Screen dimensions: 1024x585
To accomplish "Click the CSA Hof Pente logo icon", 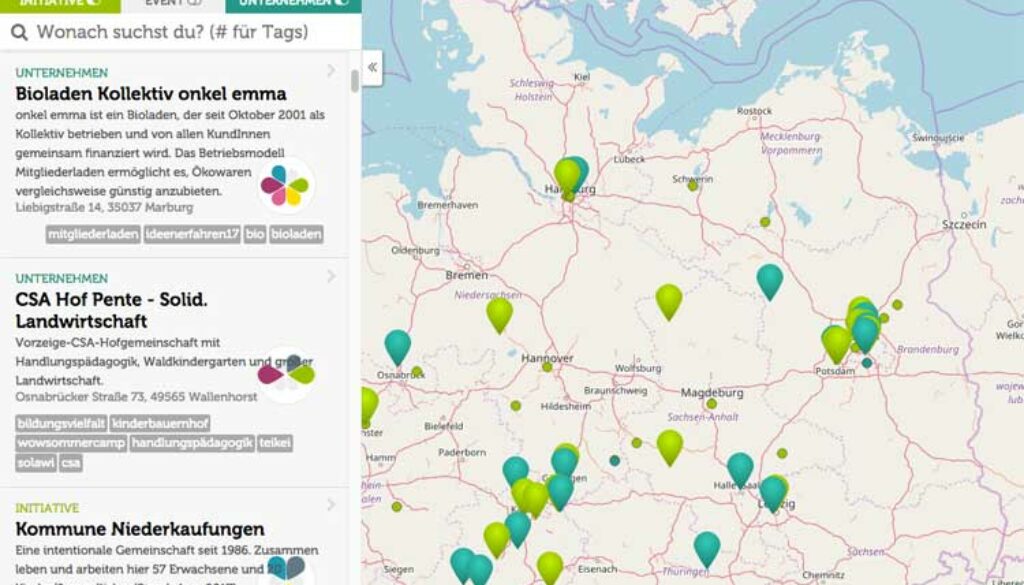I will click(x=286, y=374).
